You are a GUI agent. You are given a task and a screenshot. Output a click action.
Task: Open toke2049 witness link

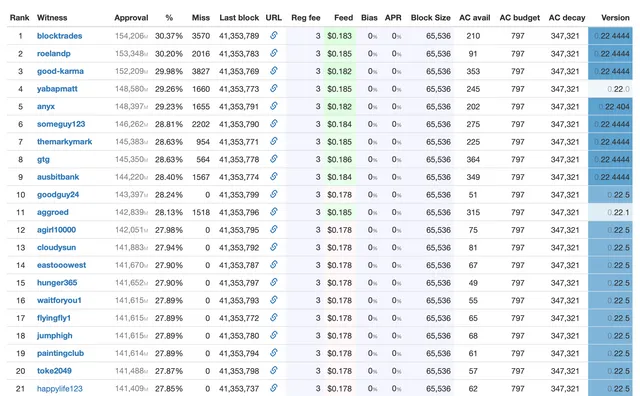pyautogui.click(x=54, y=371)
